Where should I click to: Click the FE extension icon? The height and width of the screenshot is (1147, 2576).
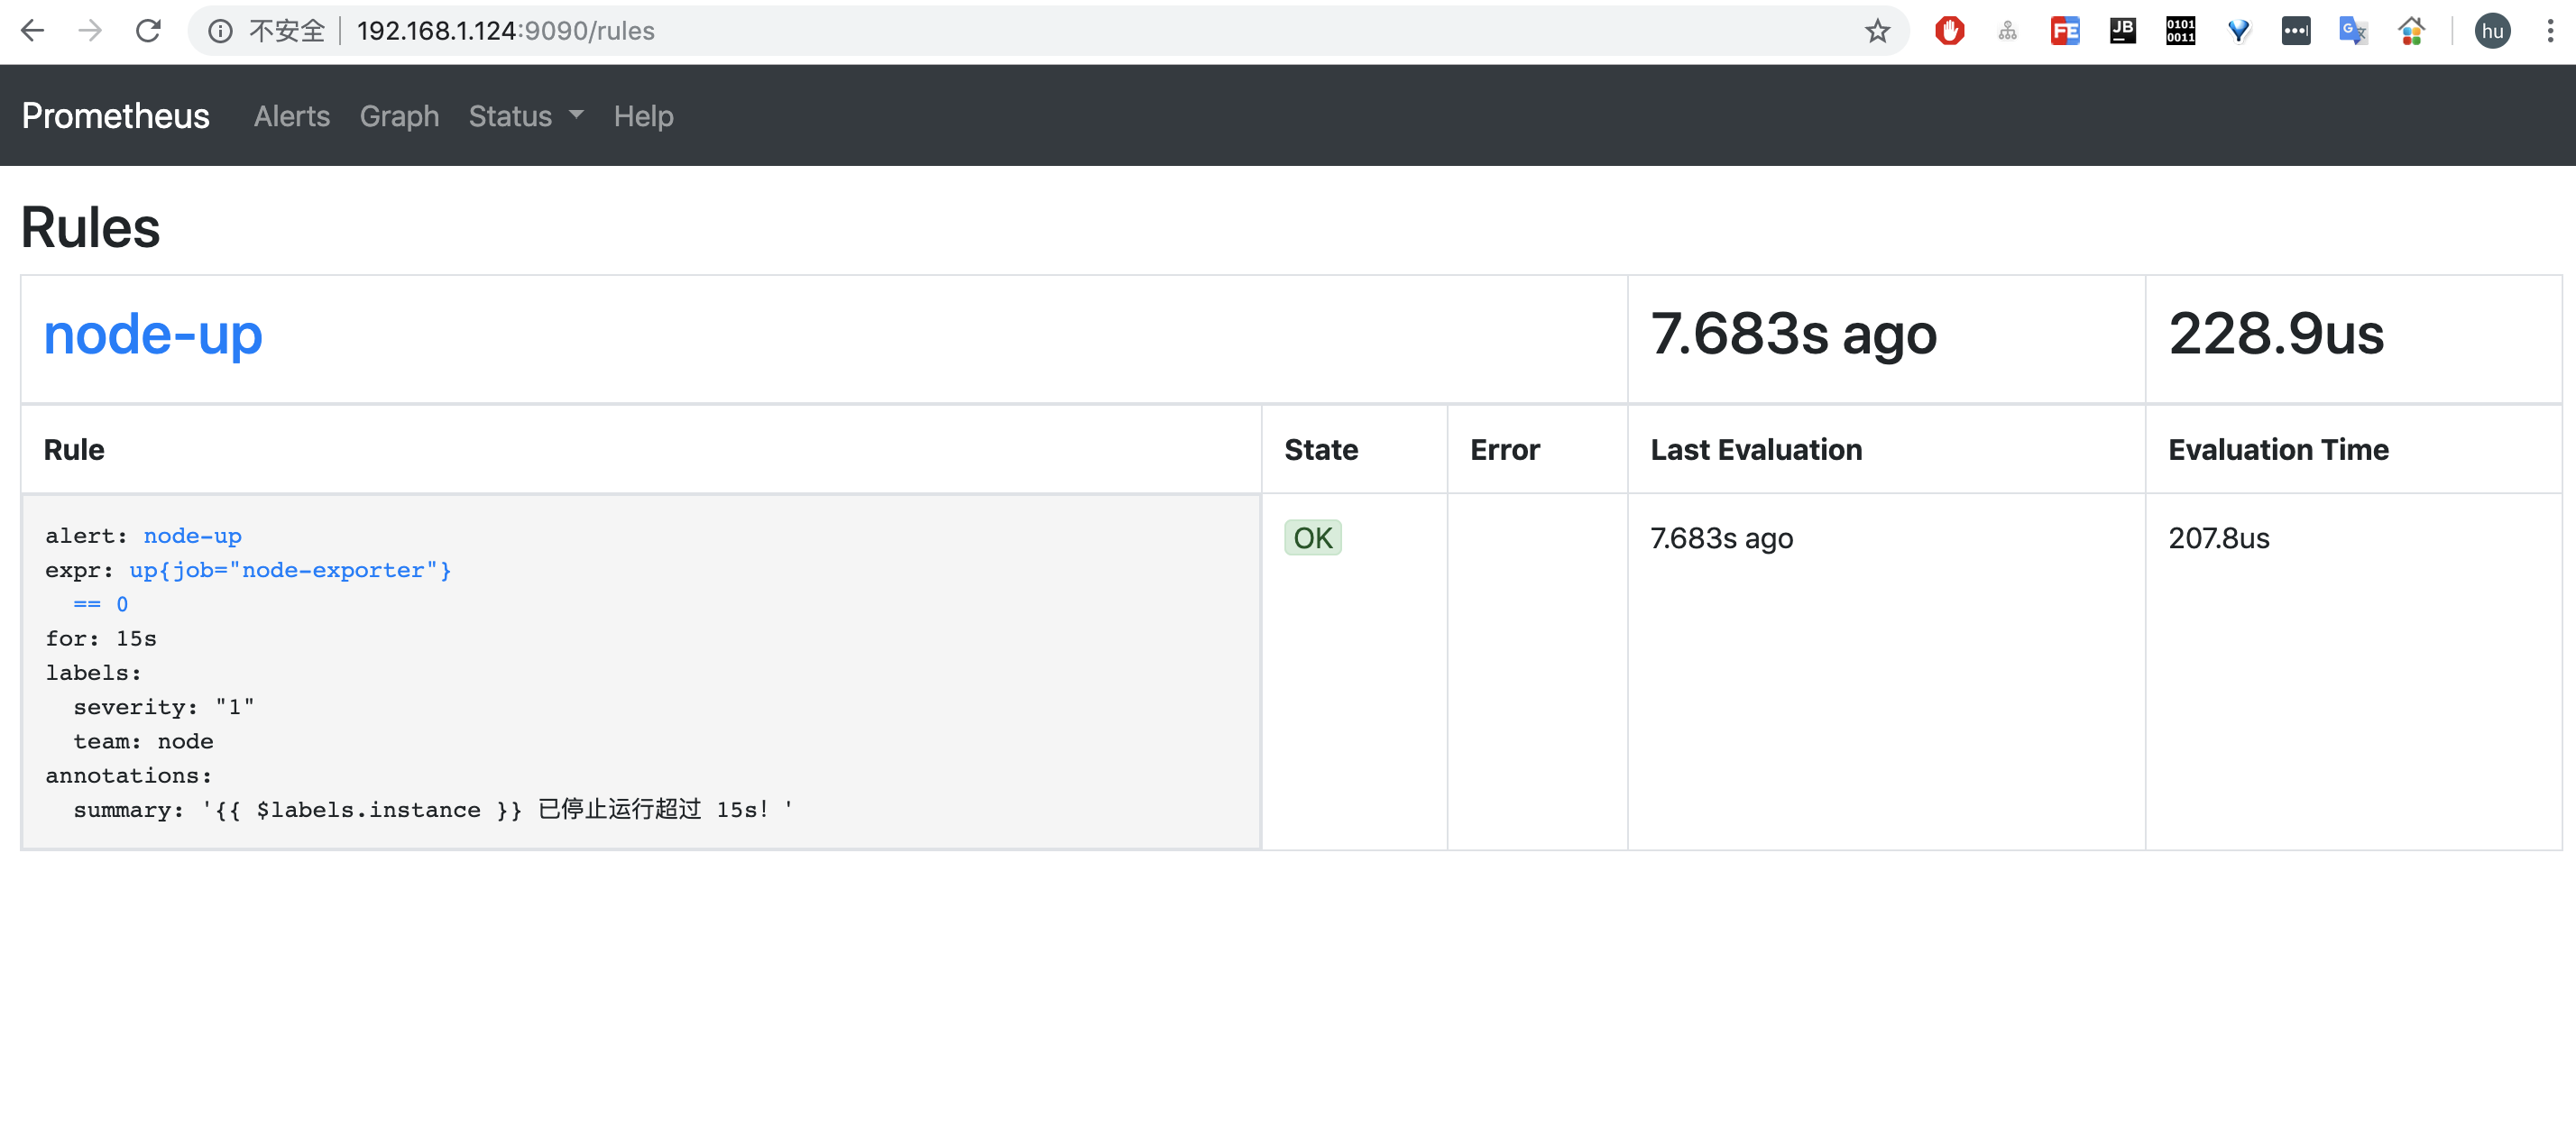pyautogui.click(x=2065, y=31)
